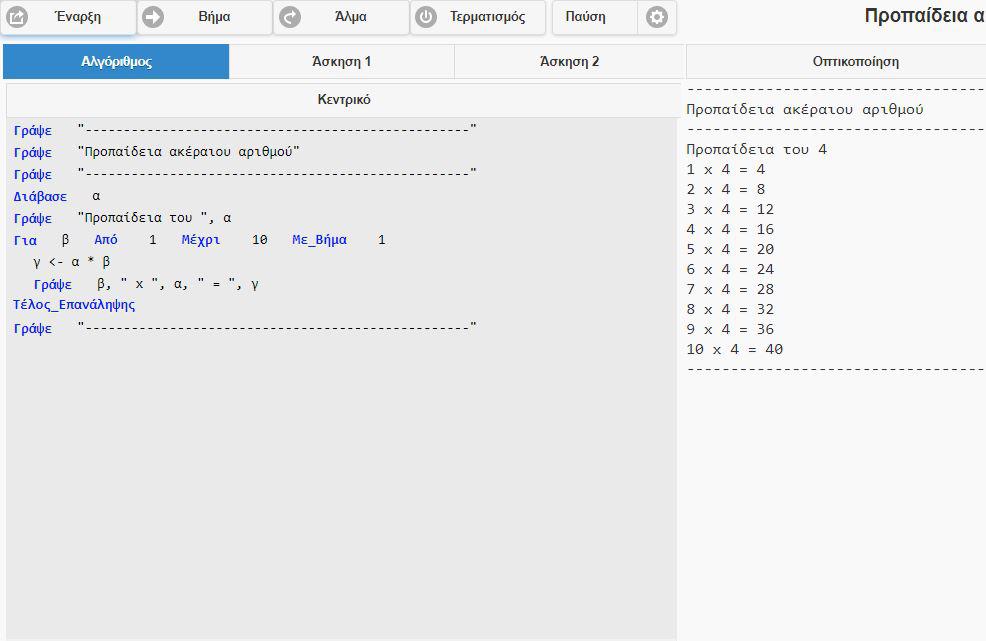Click the Έναρξη start icon

click(17, 17)
